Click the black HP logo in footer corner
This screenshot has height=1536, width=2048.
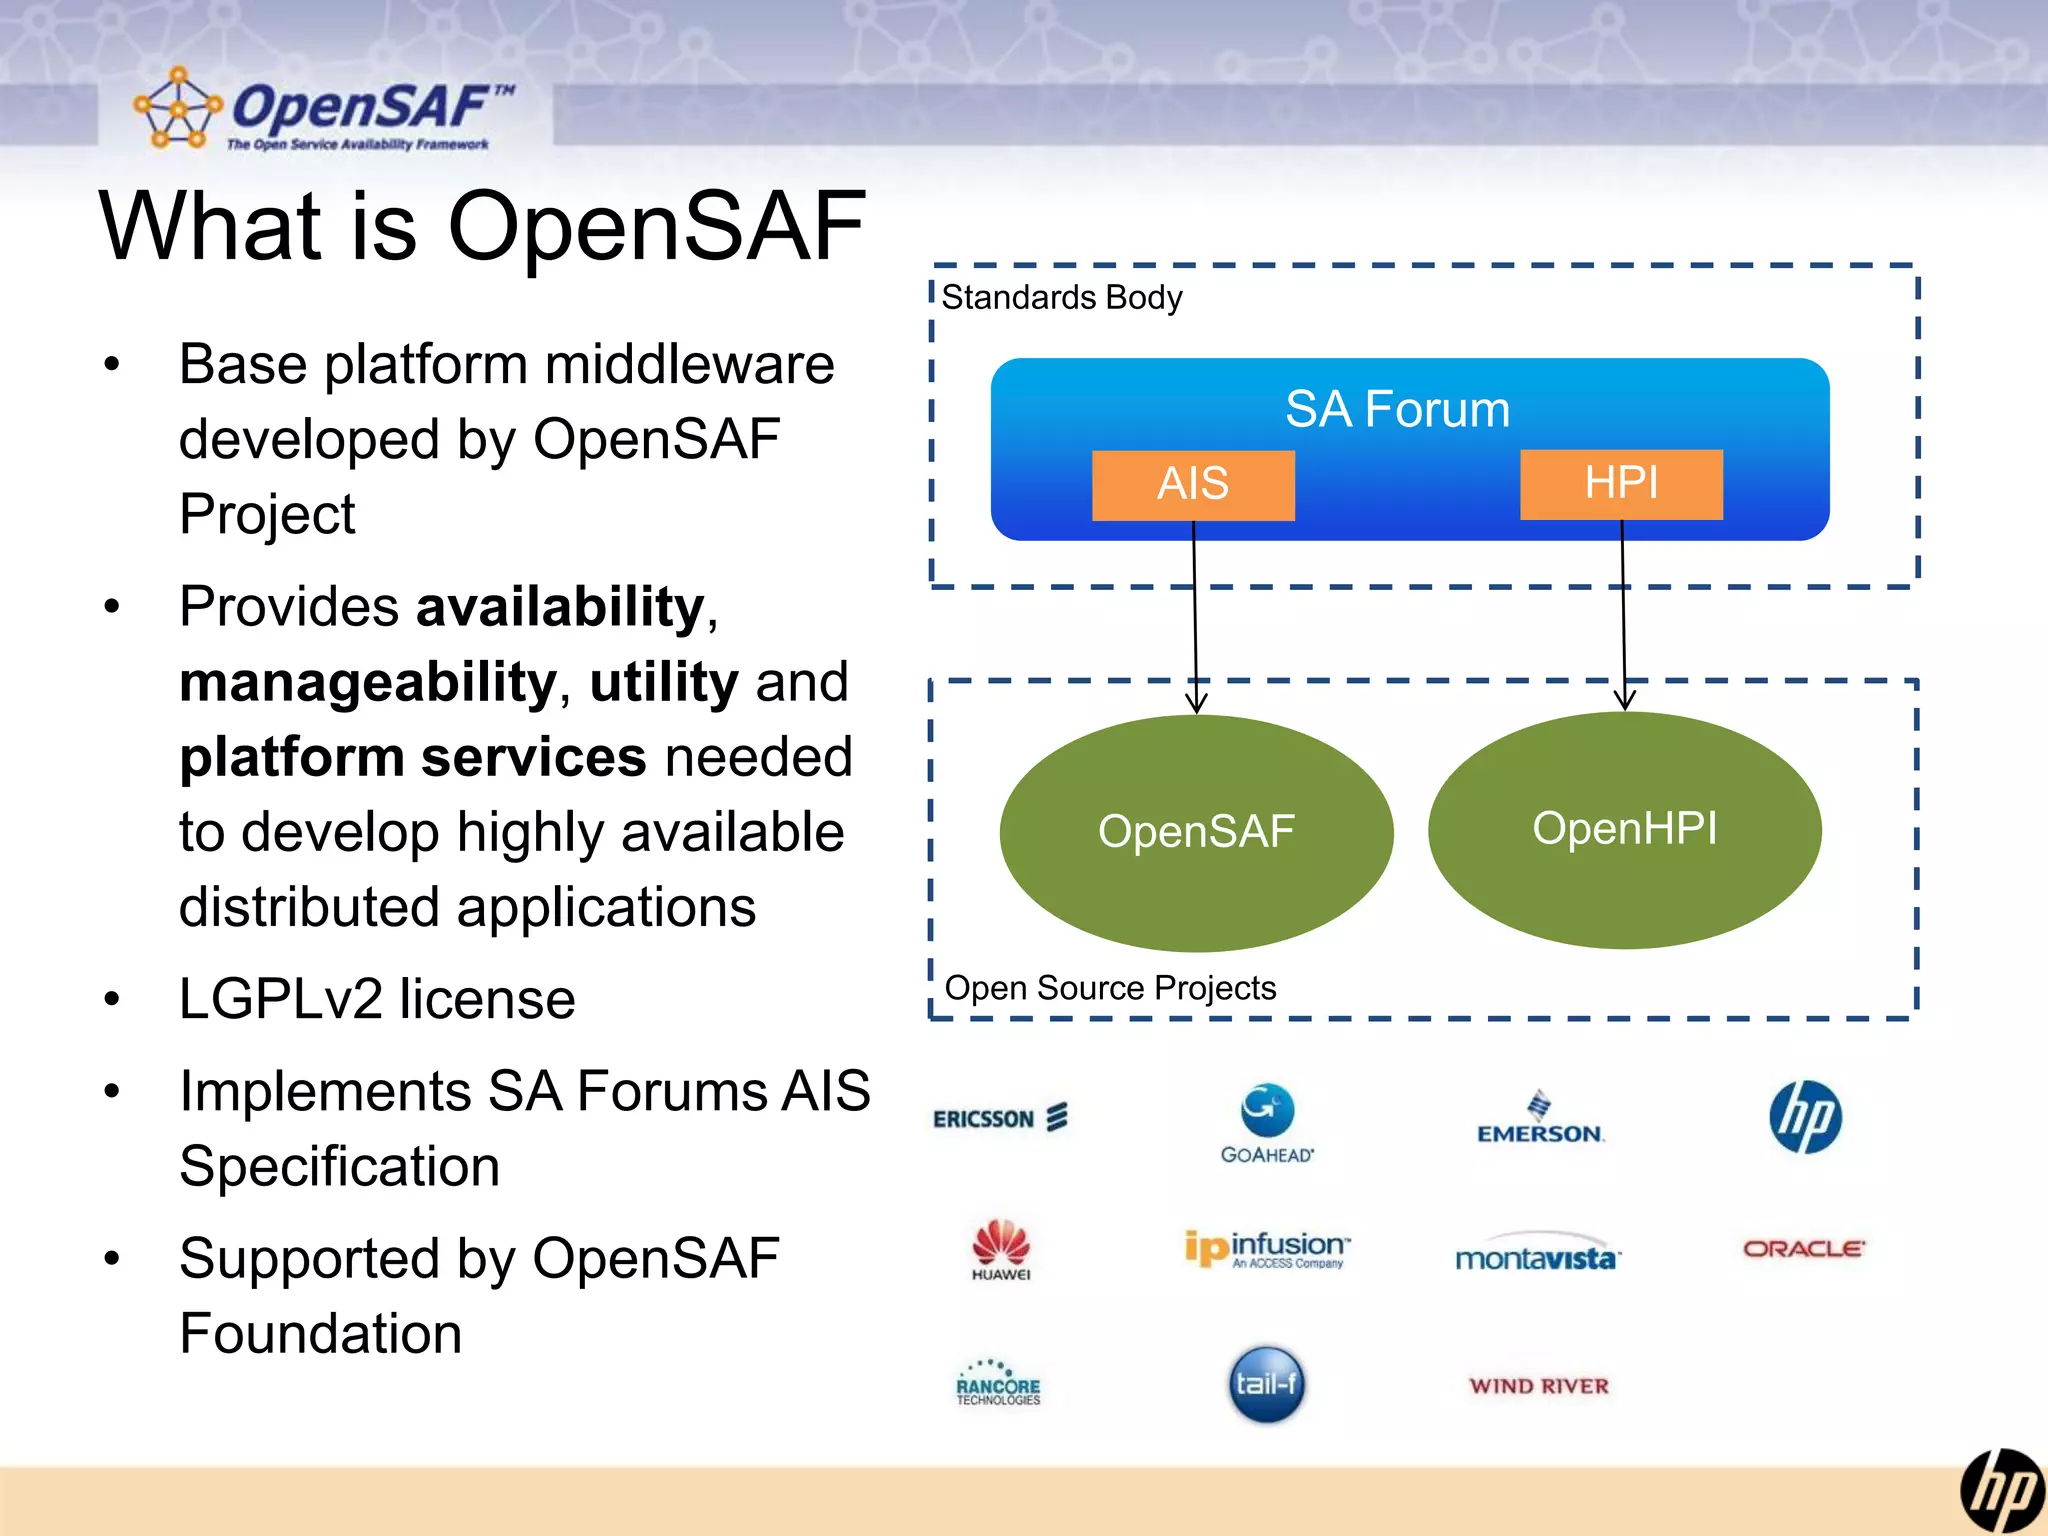[2003, 1490]
